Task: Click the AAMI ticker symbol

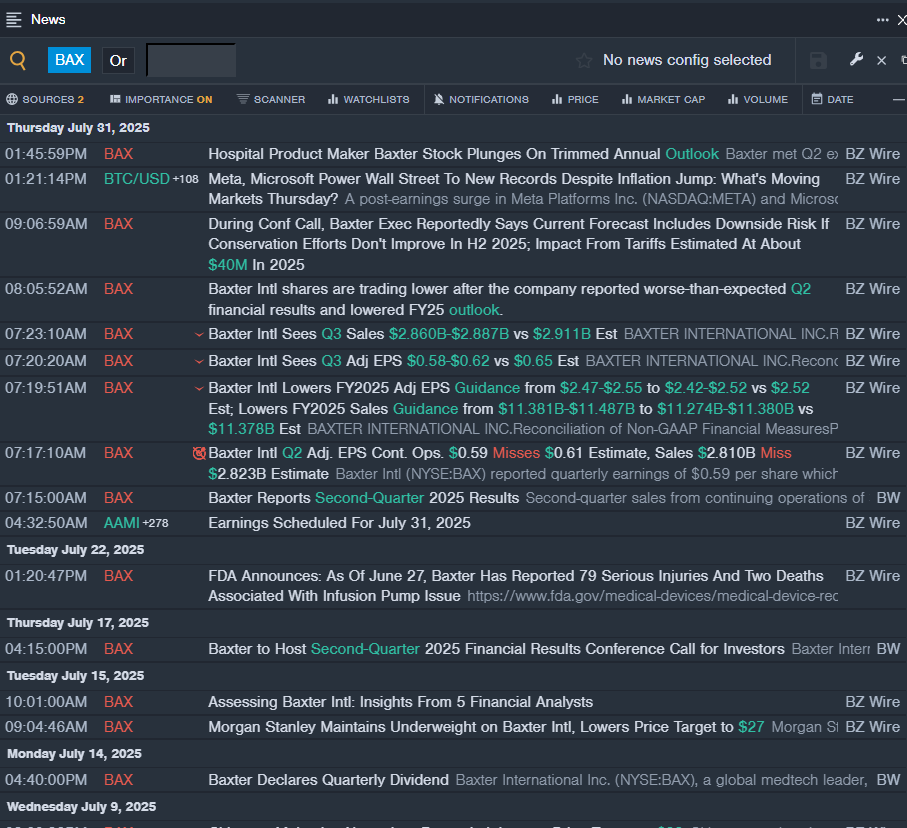Action: (x=121, y=523)
